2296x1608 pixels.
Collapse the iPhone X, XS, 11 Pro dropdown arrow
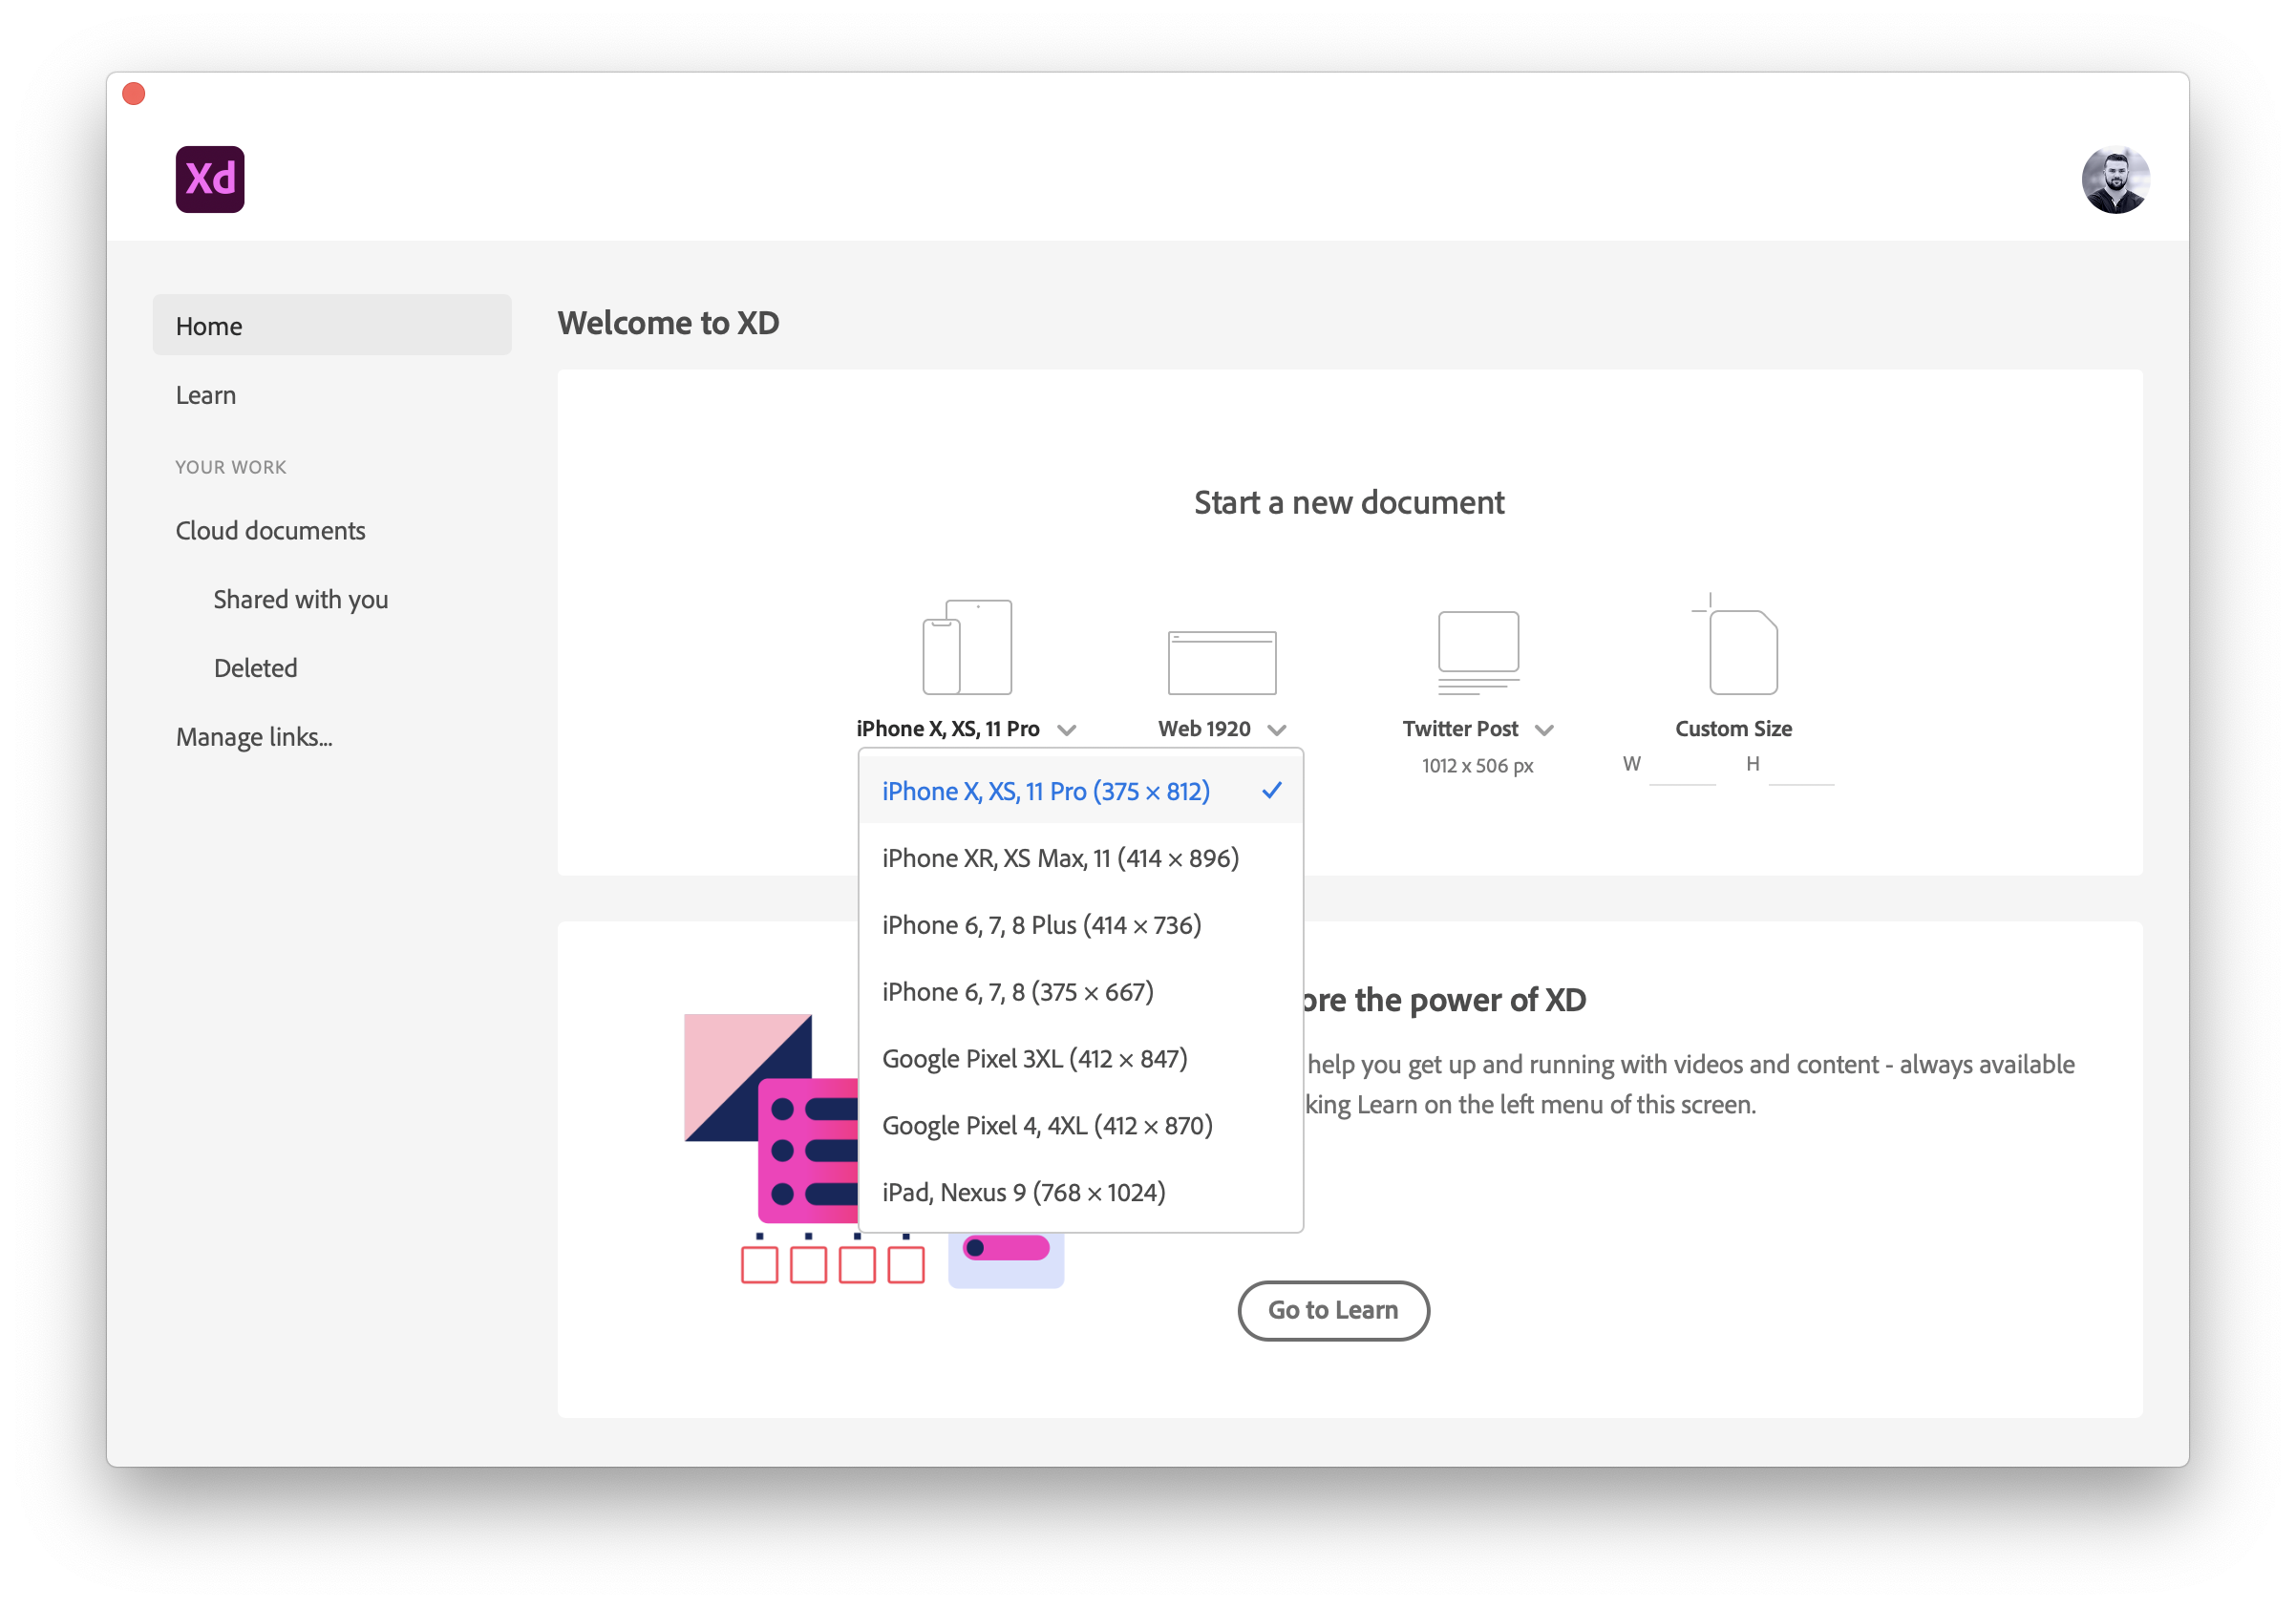click(1067, 730)
